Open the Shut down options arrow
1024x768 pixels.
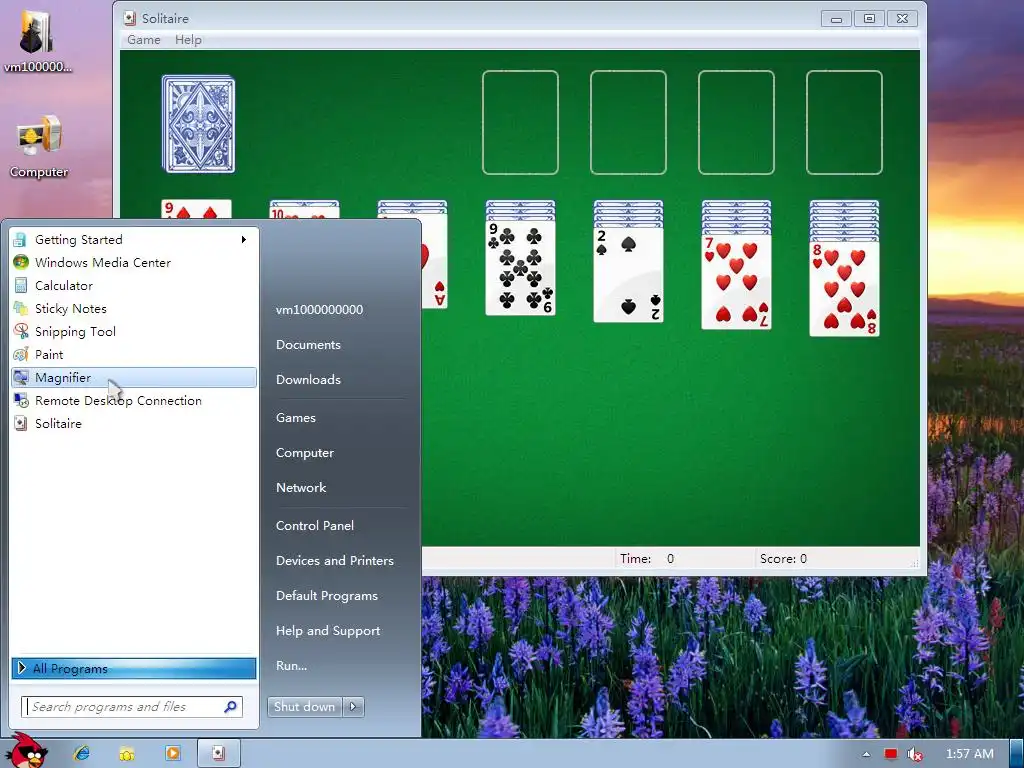click(x=353, y=707)
